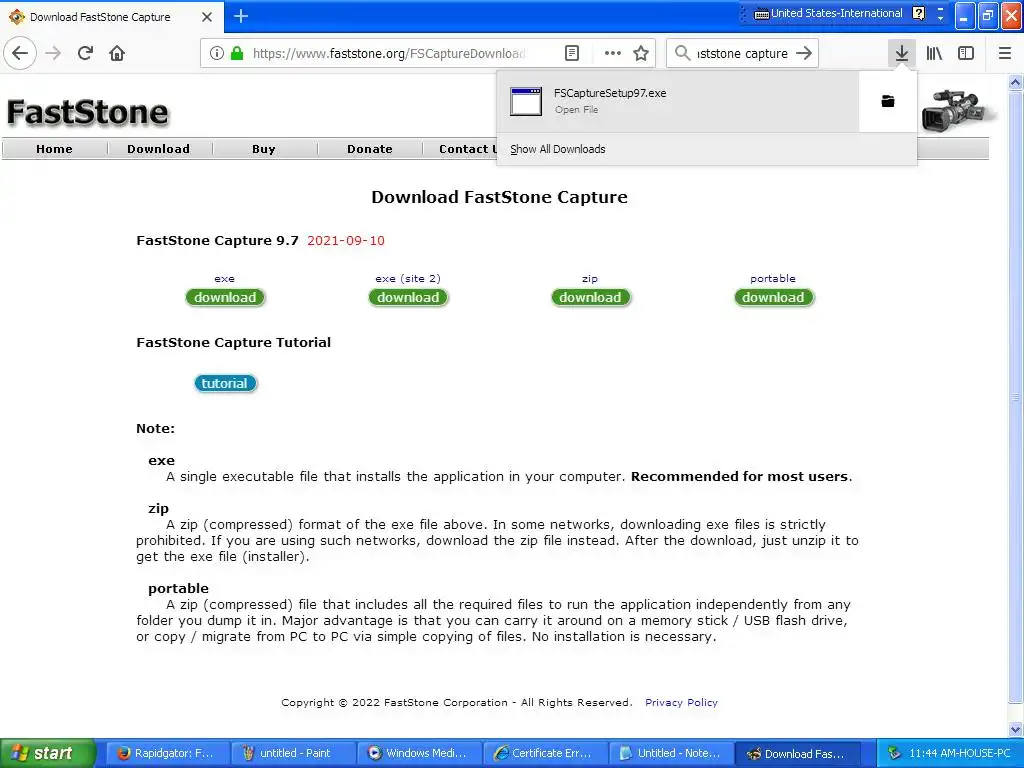This screenshot has height=768, width=1024.
Task: Click the page scrollbar down arrow
Action: click(1015, 729)
